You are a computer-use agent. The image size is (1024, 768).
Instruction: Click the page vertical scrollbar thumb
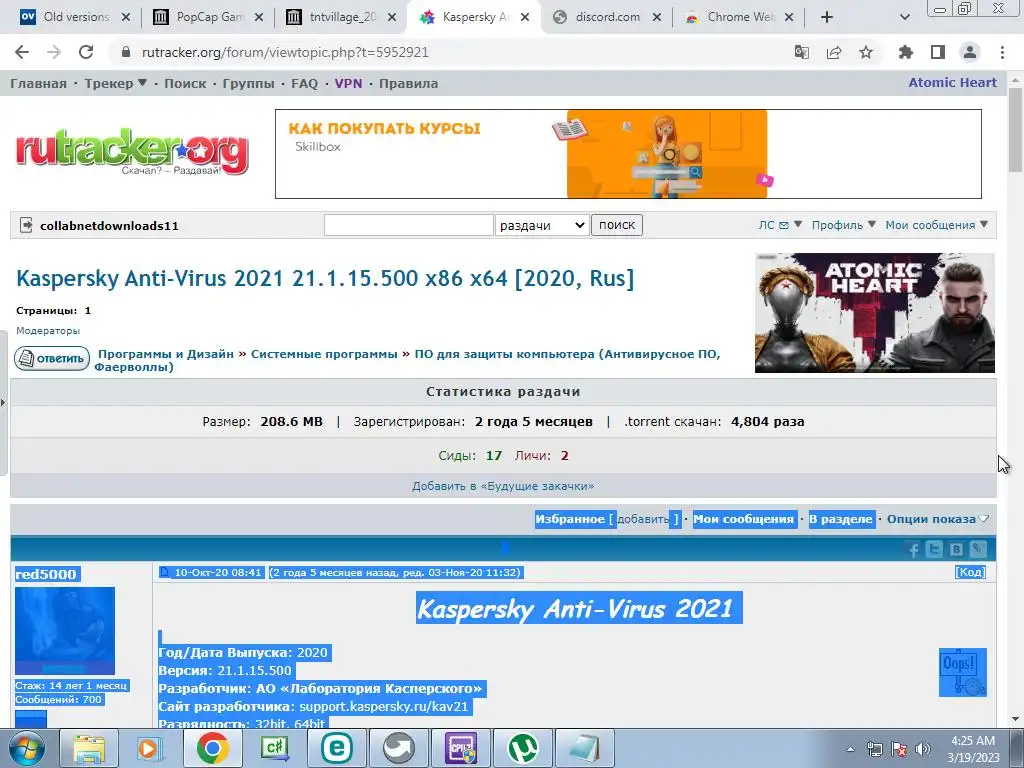pos(1016,131)
